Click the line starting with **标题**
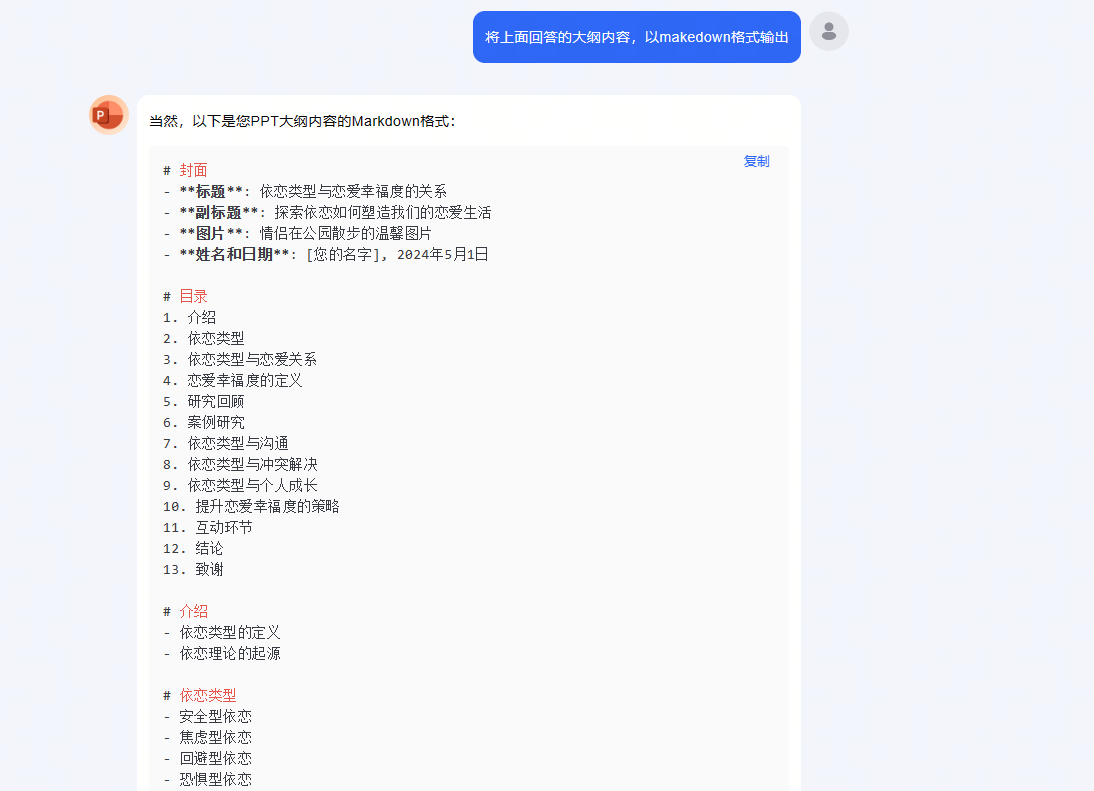The image size is (1094, 791). point(305,191)
